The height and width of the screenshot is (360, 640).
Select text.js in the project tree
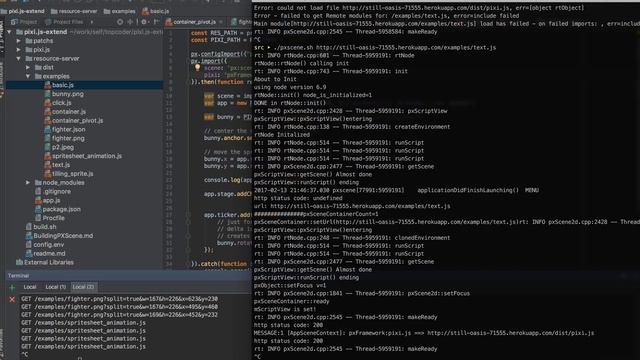[60, 165]
